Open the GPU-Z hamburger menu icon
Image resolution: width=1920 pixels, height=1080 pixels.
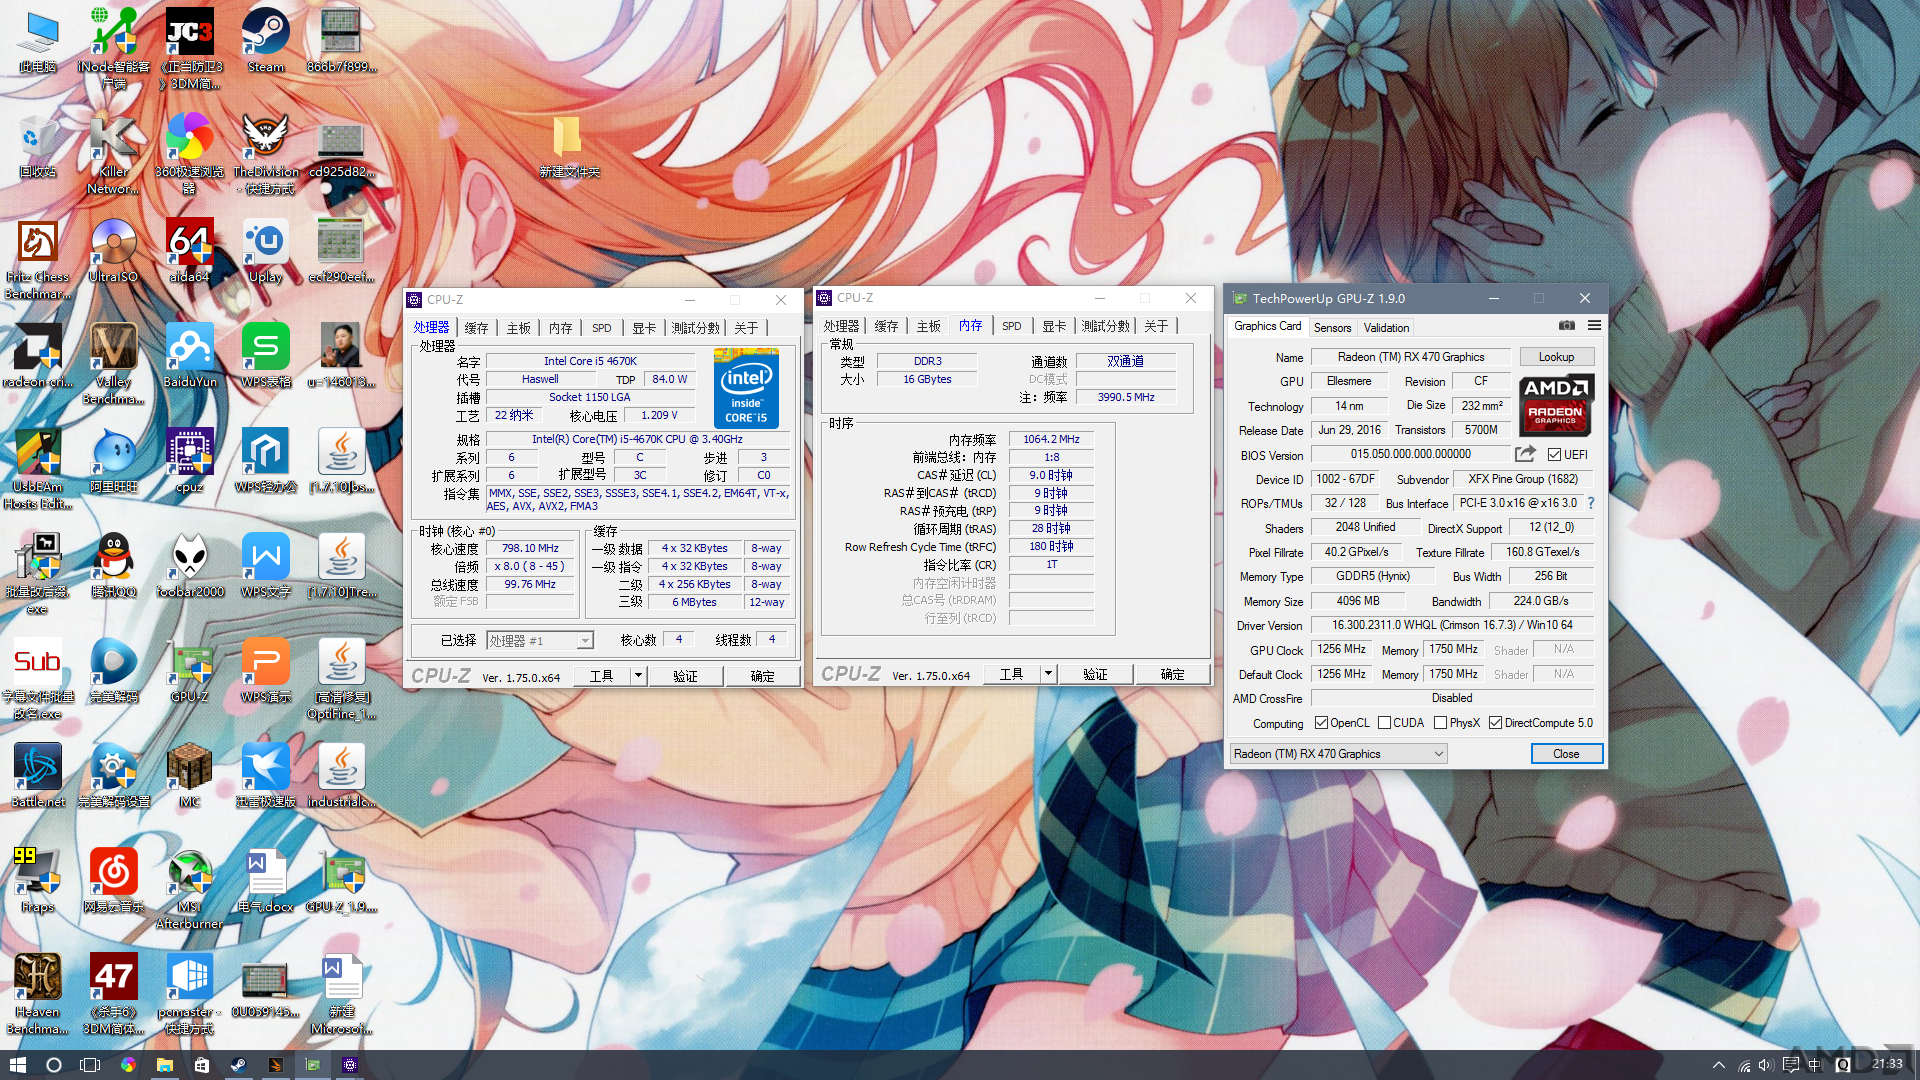[1594, 326]
